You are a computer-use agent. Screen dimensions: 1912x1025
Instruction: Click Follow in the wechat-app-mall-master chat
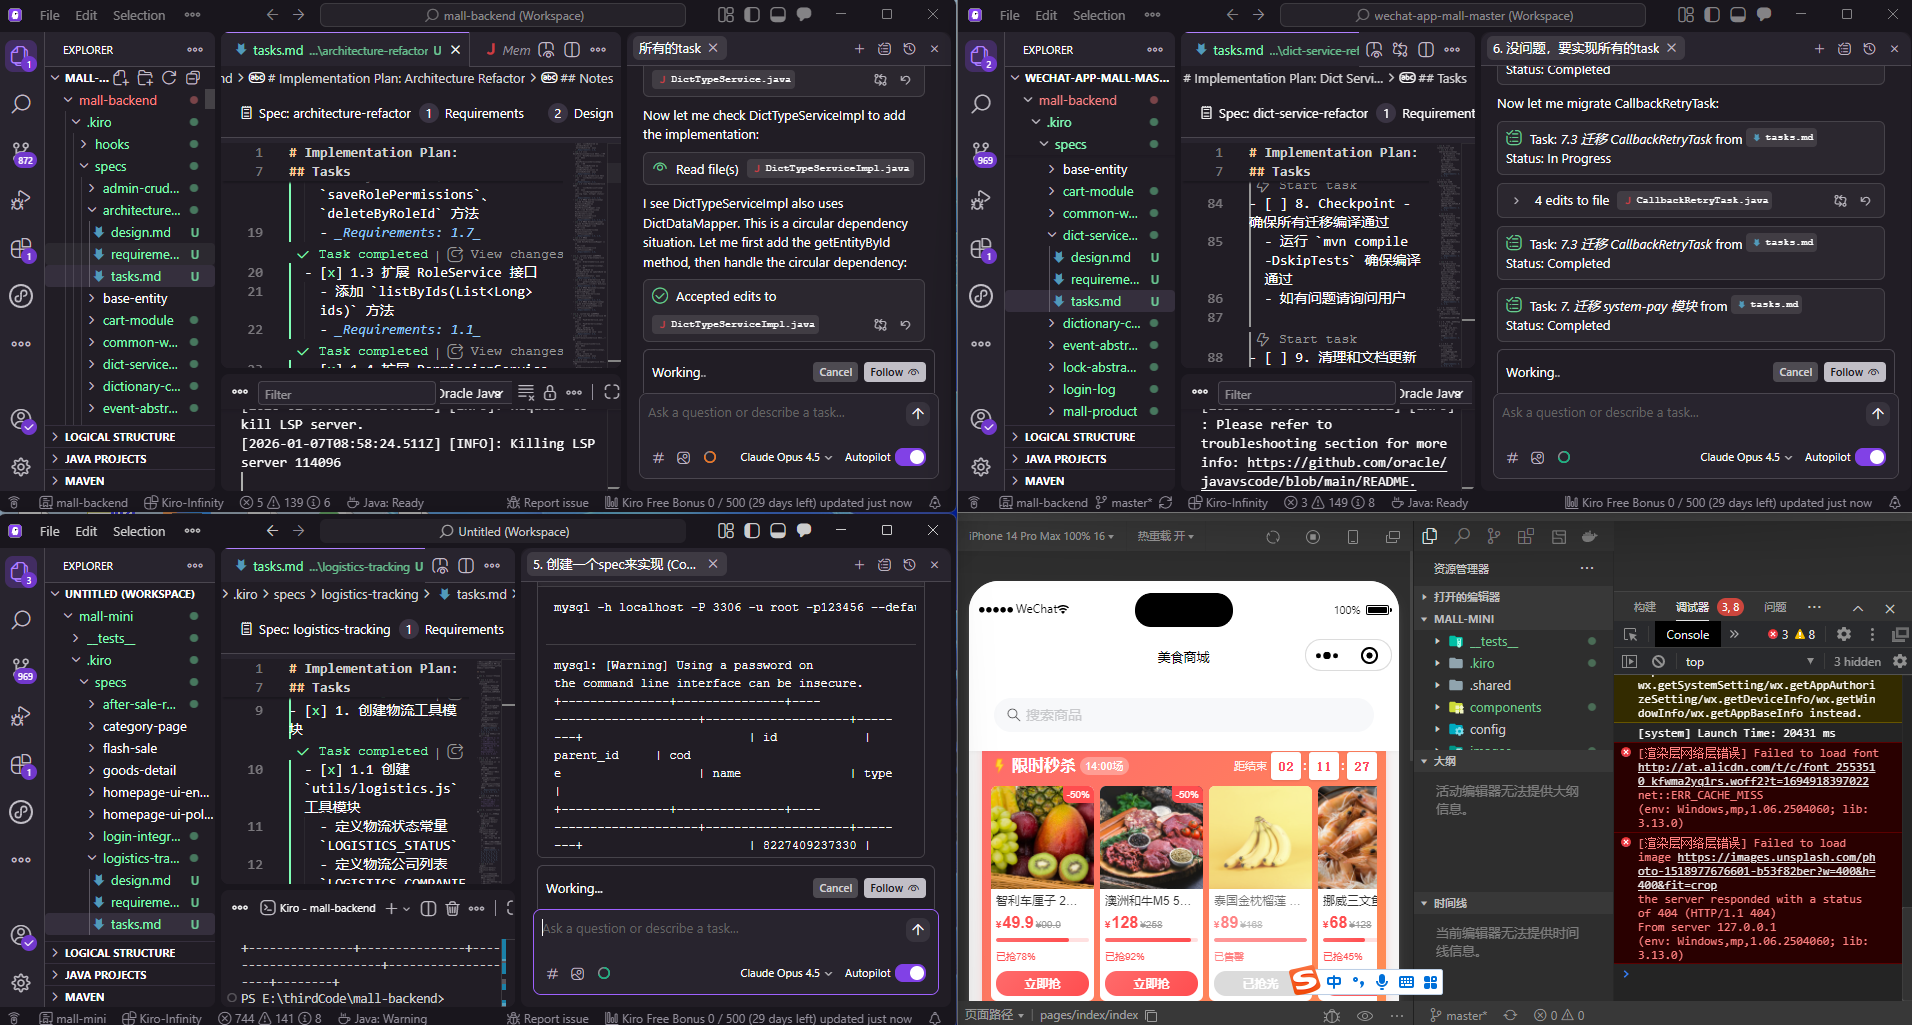(1854, 372)
